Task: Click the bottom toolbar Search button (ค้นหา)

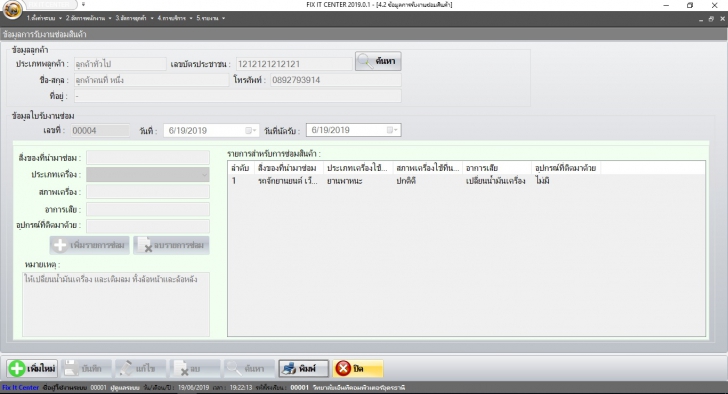Action: pyautogui.click(x=249, y=368)
